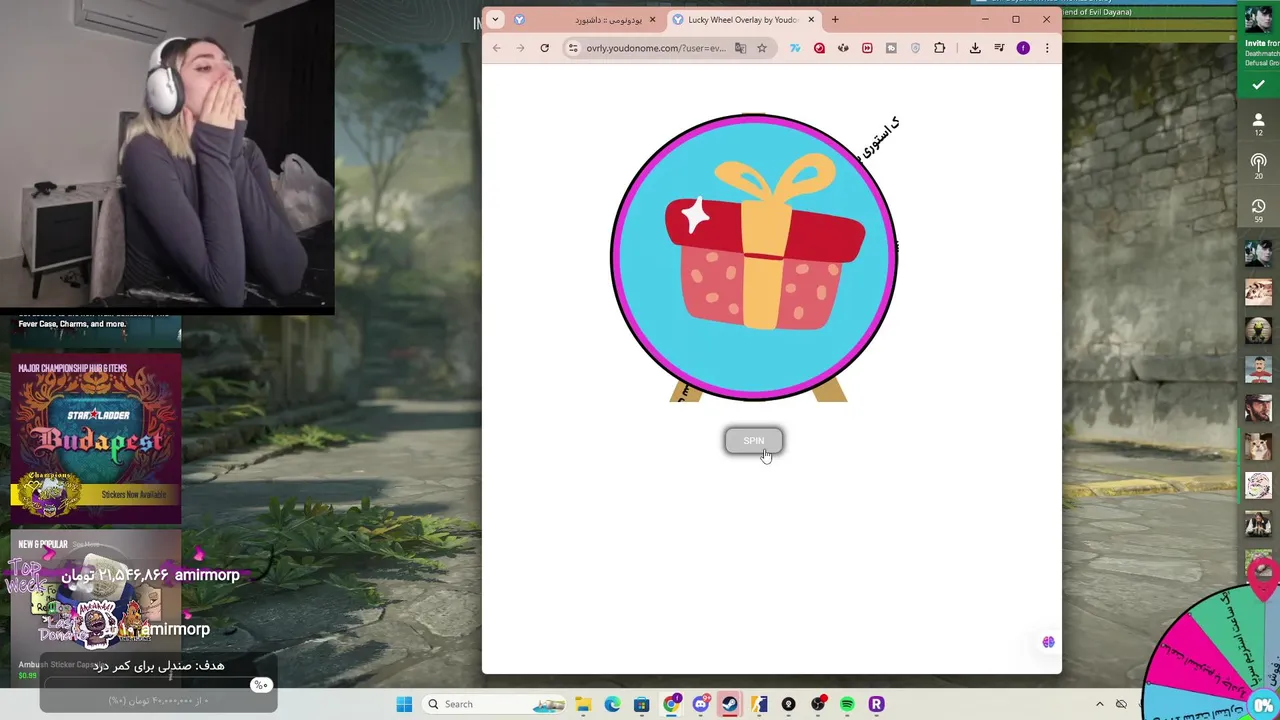Open the broadcast icon showing 20
This screenshot has height=720, width=1280.
(x=1258, y=166)
